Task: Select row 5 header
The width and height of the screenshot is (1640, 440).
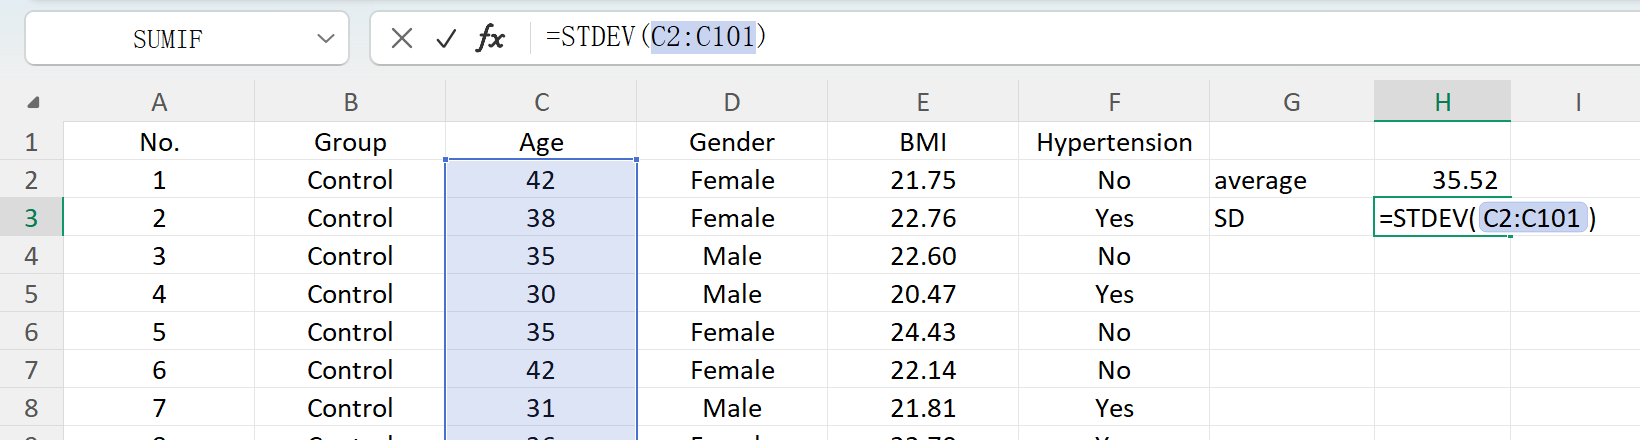Action: (32, 294)
